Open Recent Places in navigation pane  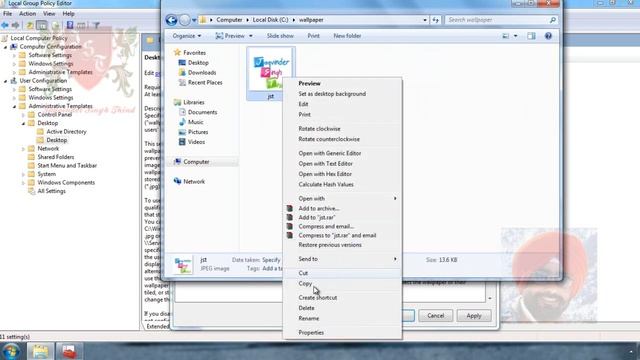[x=205, y=82]
